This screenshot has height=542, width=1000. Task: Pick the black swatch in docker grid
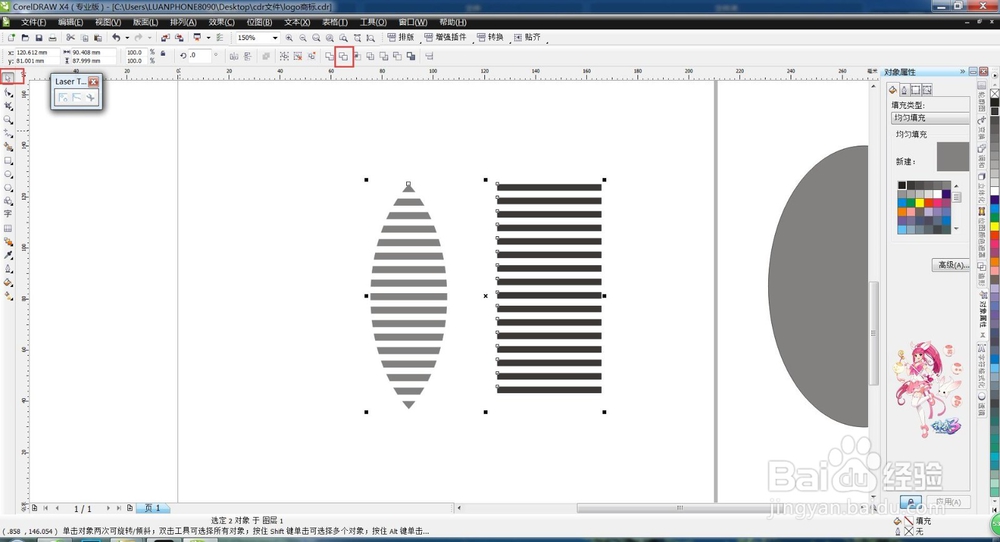click(902, 186)
